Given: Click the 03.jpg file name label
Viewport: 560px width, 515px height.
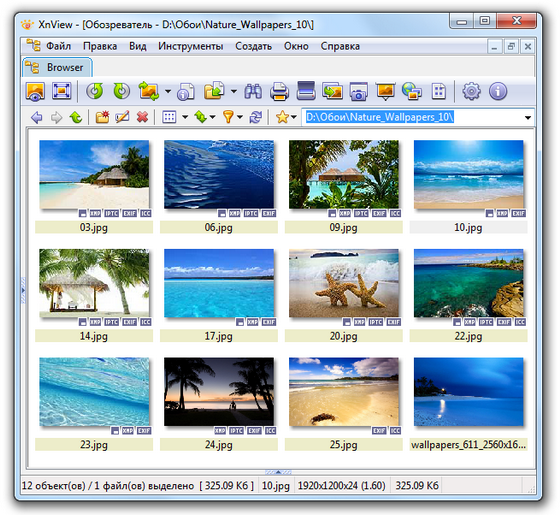Looking at the screenshot, I should (94, 228).
